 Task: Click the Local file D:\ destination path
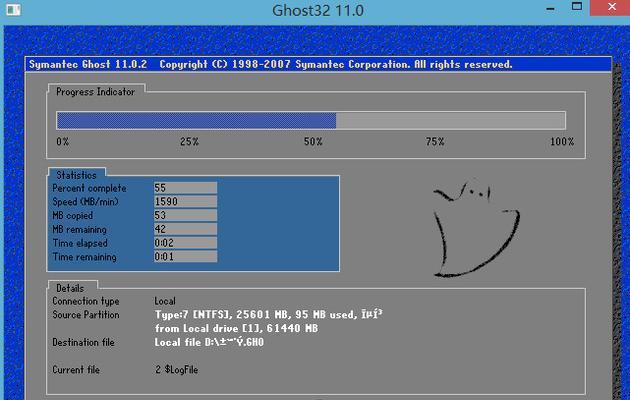click(209, 342)
